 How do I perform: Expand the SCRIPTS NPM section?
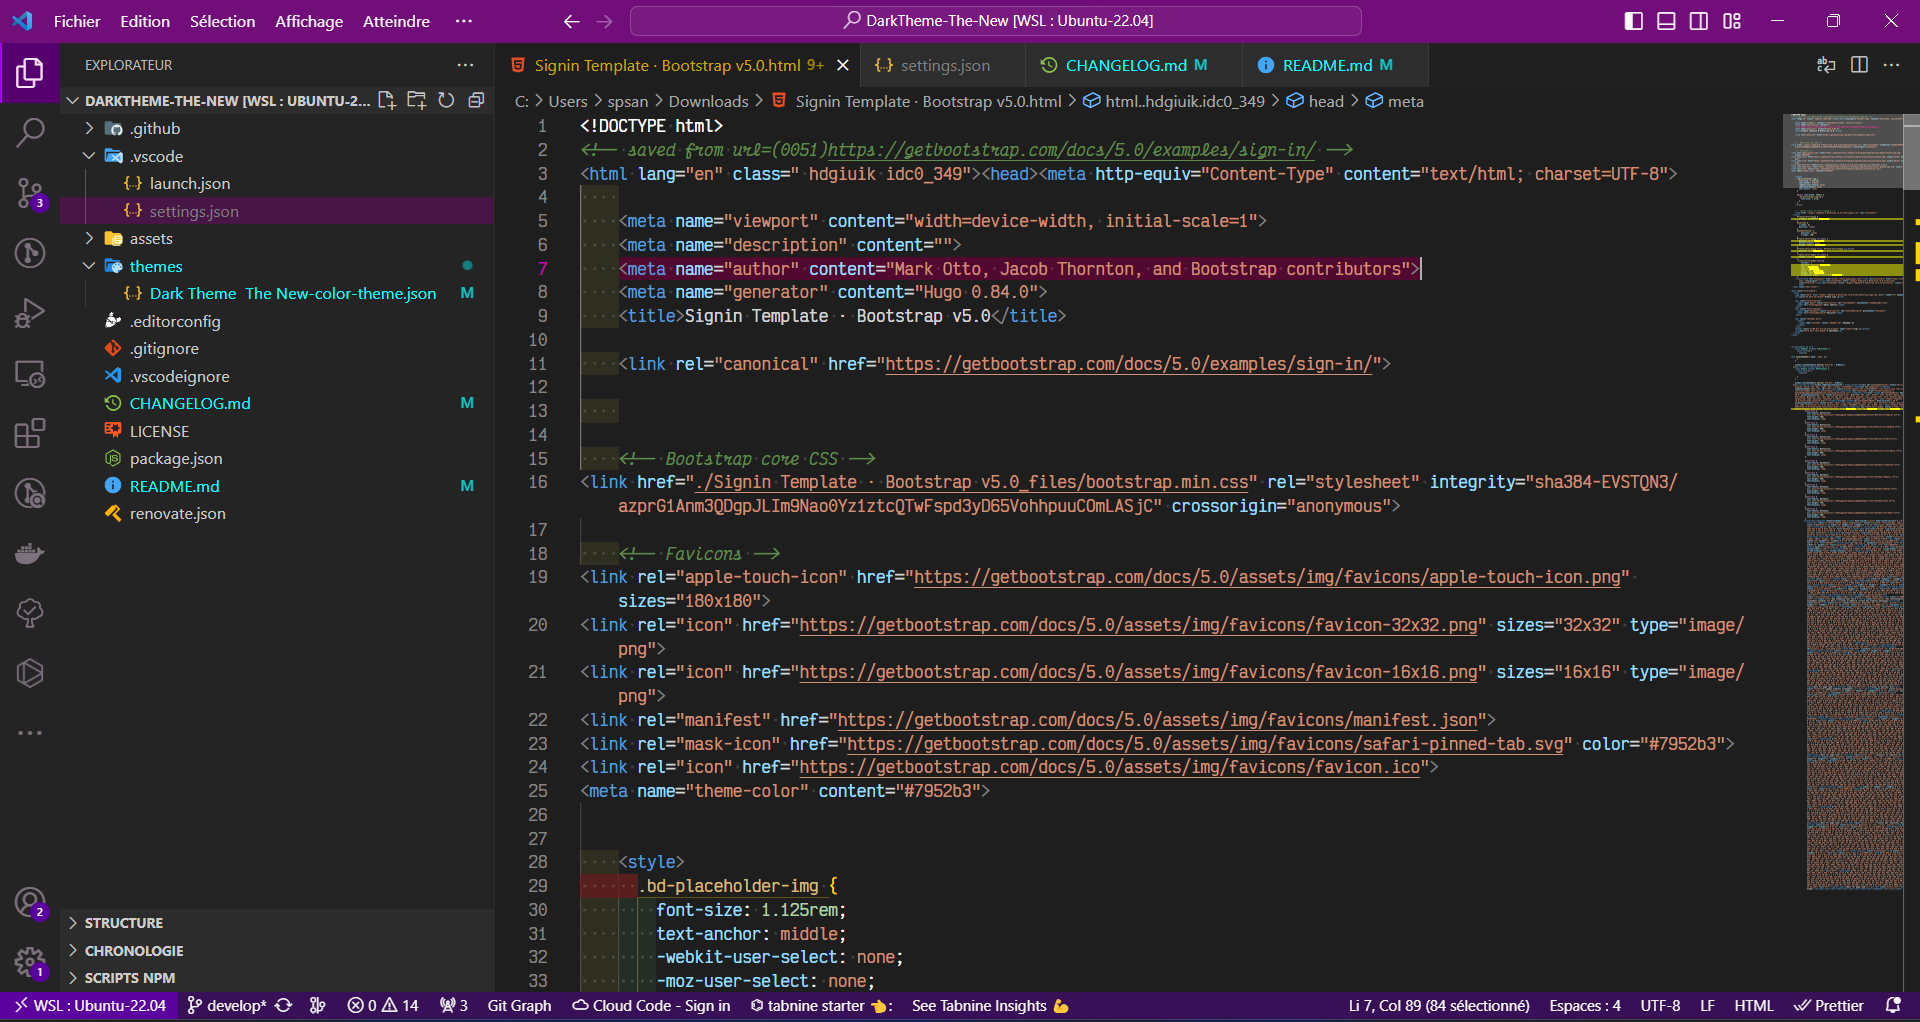pyautogui.click(x=277, y=978)
